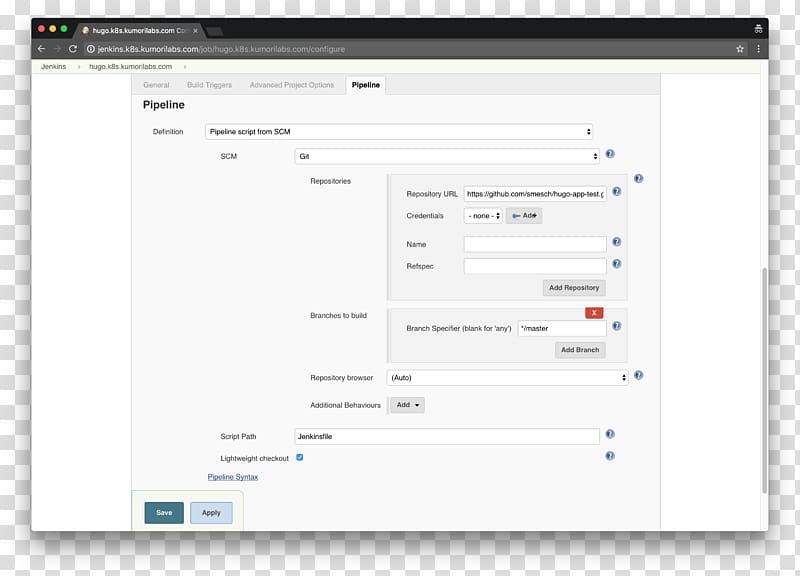
Task: Open help for the Name field
Action: (x=616, y=242)
